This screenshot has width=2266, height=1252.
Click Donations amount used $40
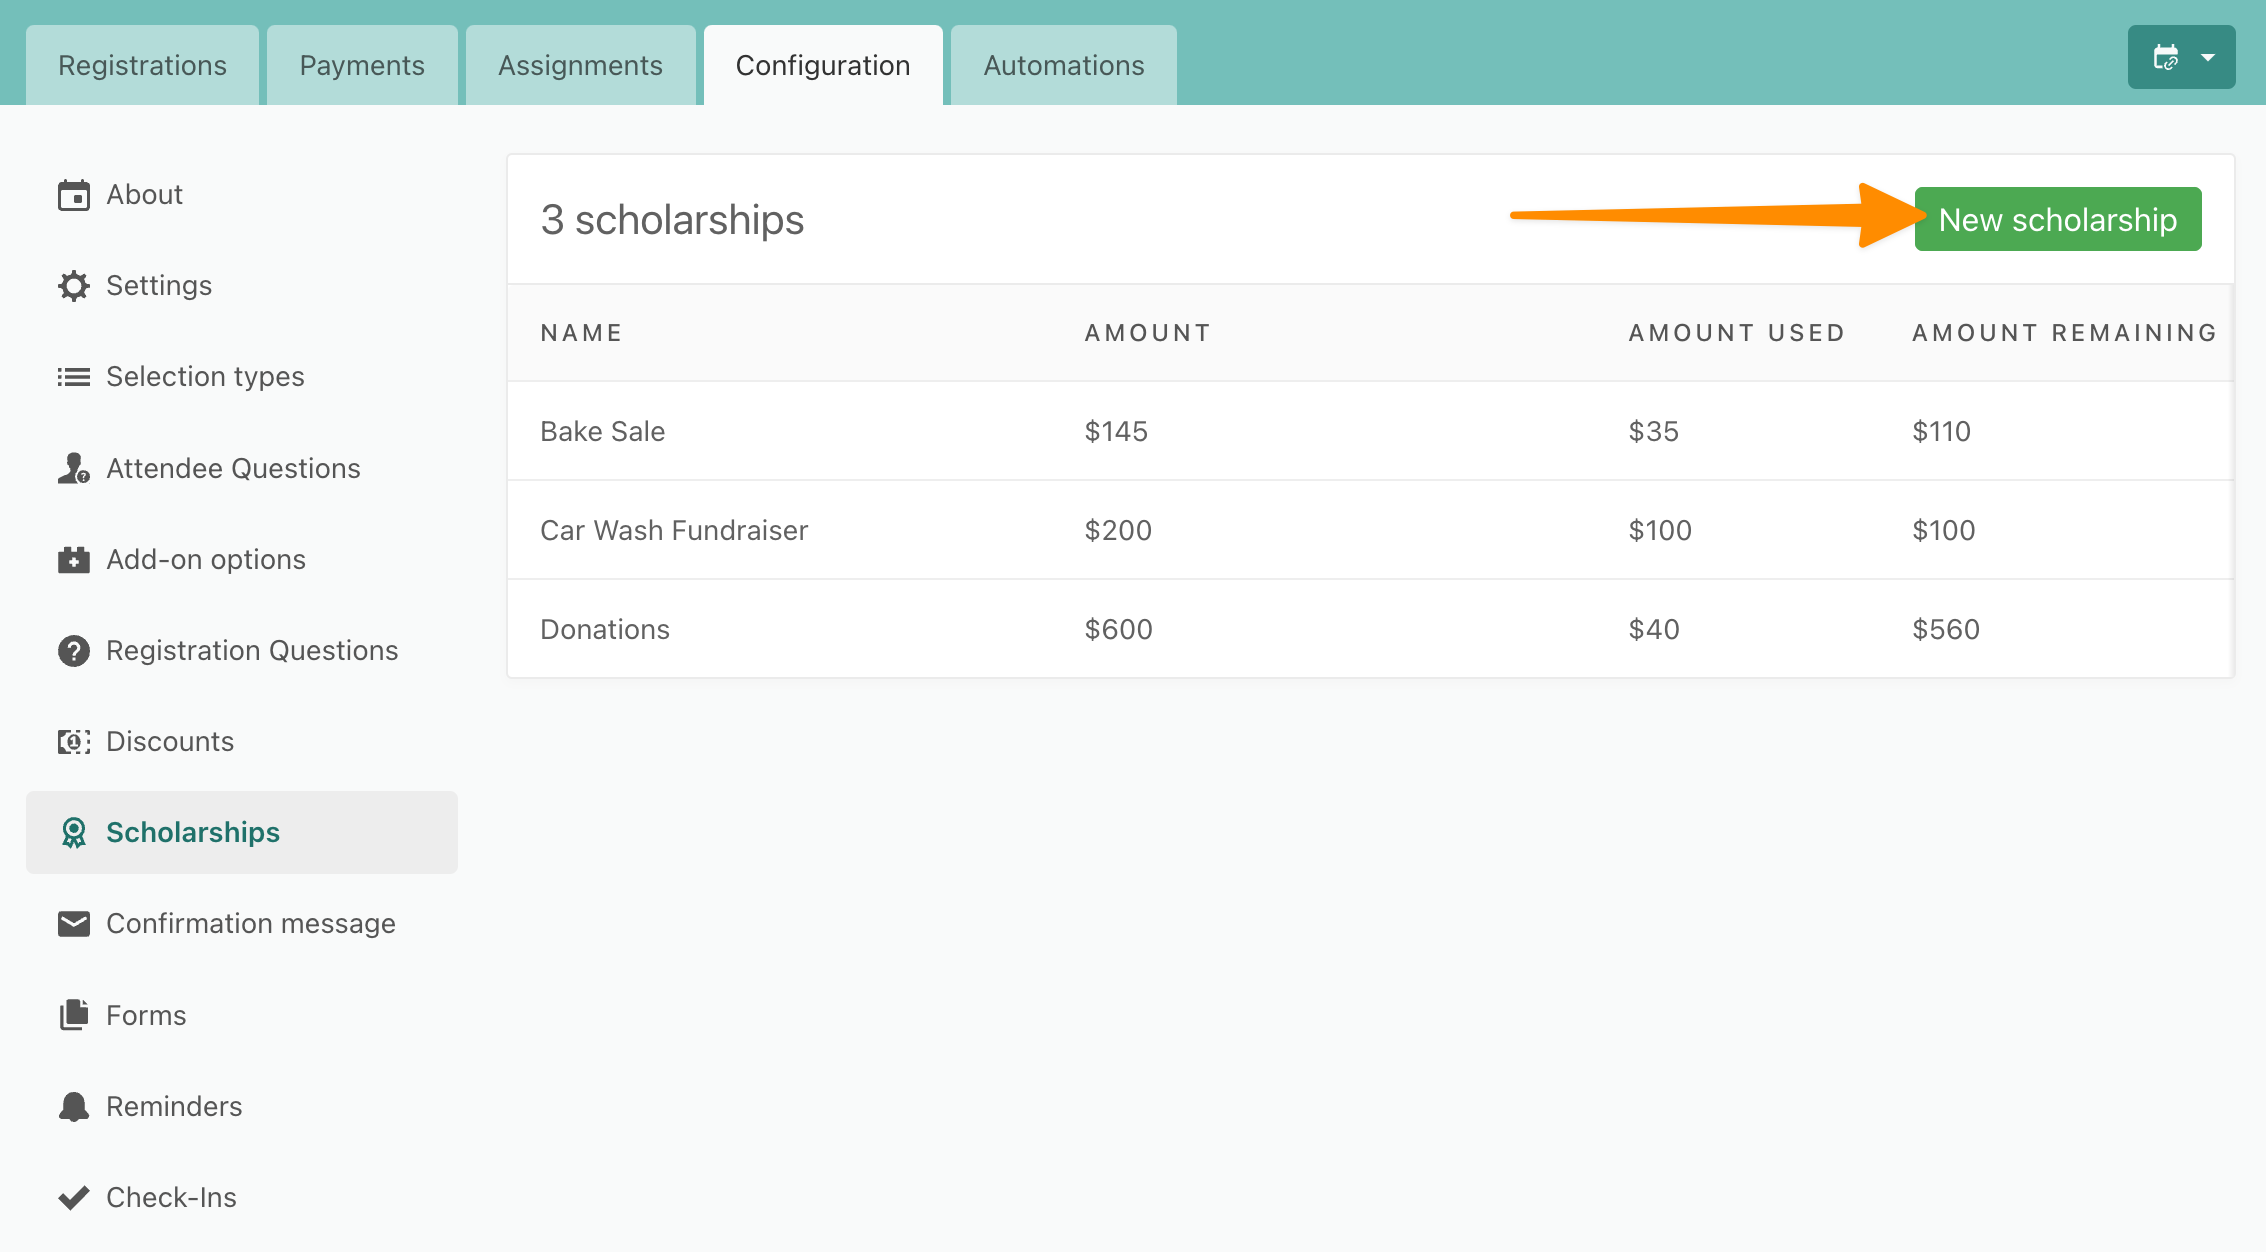pos(1654,629)
